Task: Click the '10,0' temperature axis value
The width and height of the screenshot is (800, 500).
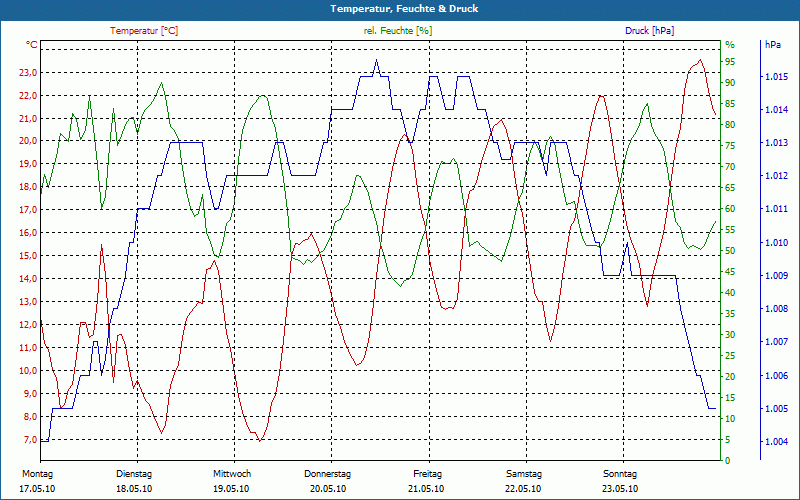Action: [x=28, y=370]
